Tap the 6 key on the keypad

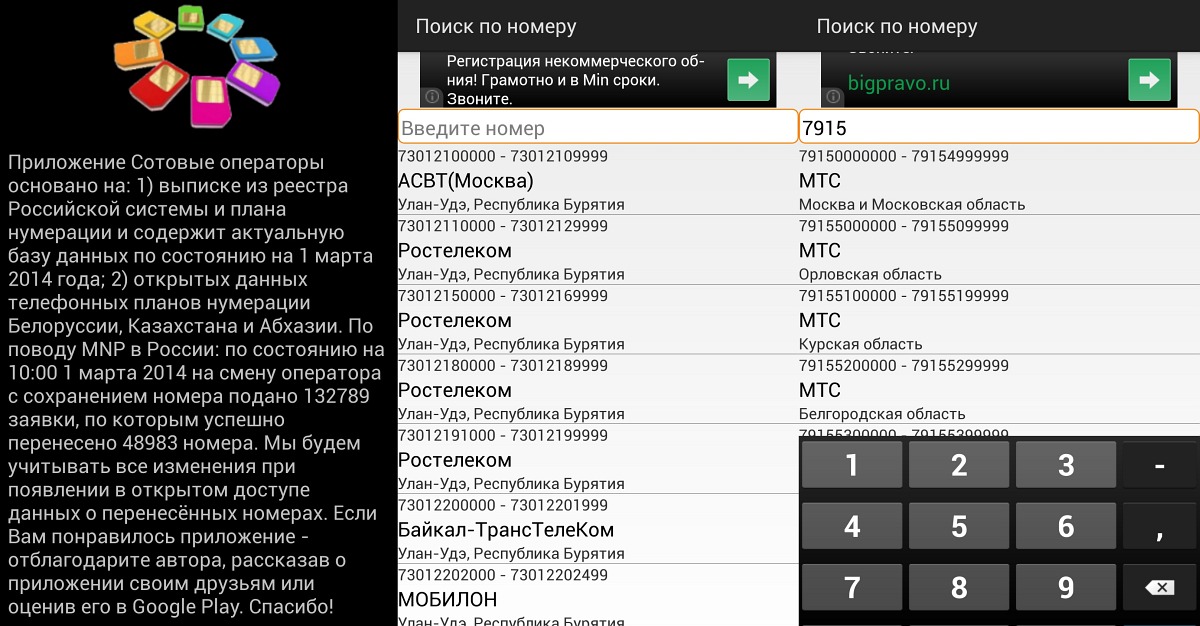(x=1066, y=526)
